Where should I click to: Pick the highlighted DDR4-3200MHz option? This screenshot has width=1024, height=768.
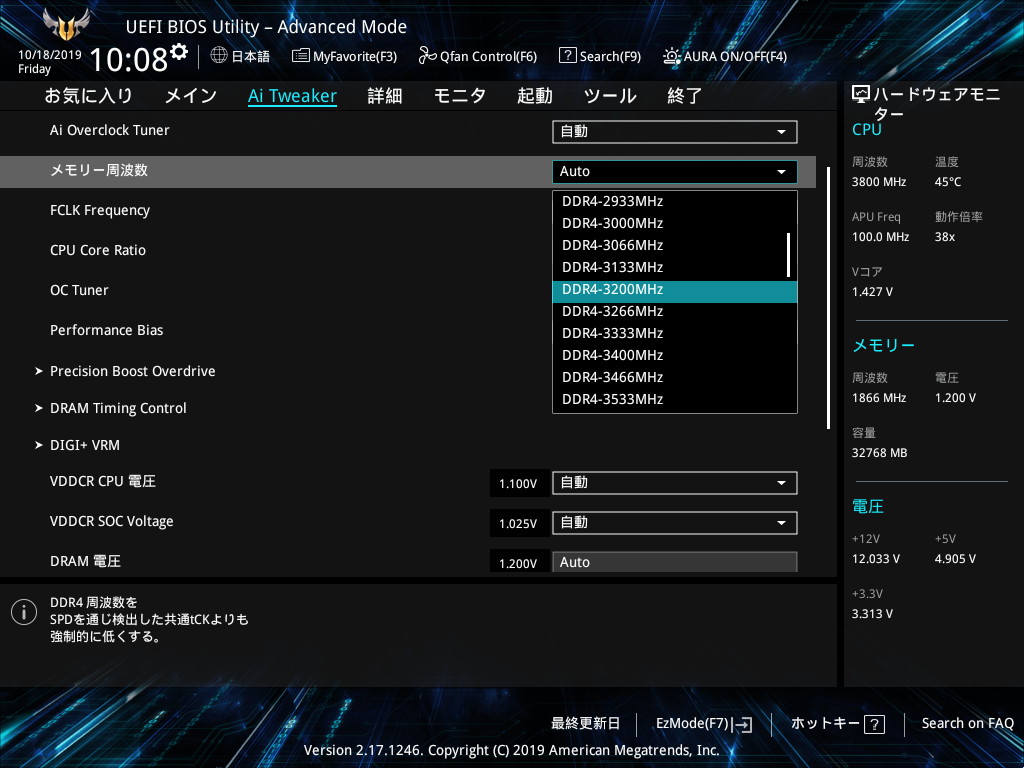(675, 292)
